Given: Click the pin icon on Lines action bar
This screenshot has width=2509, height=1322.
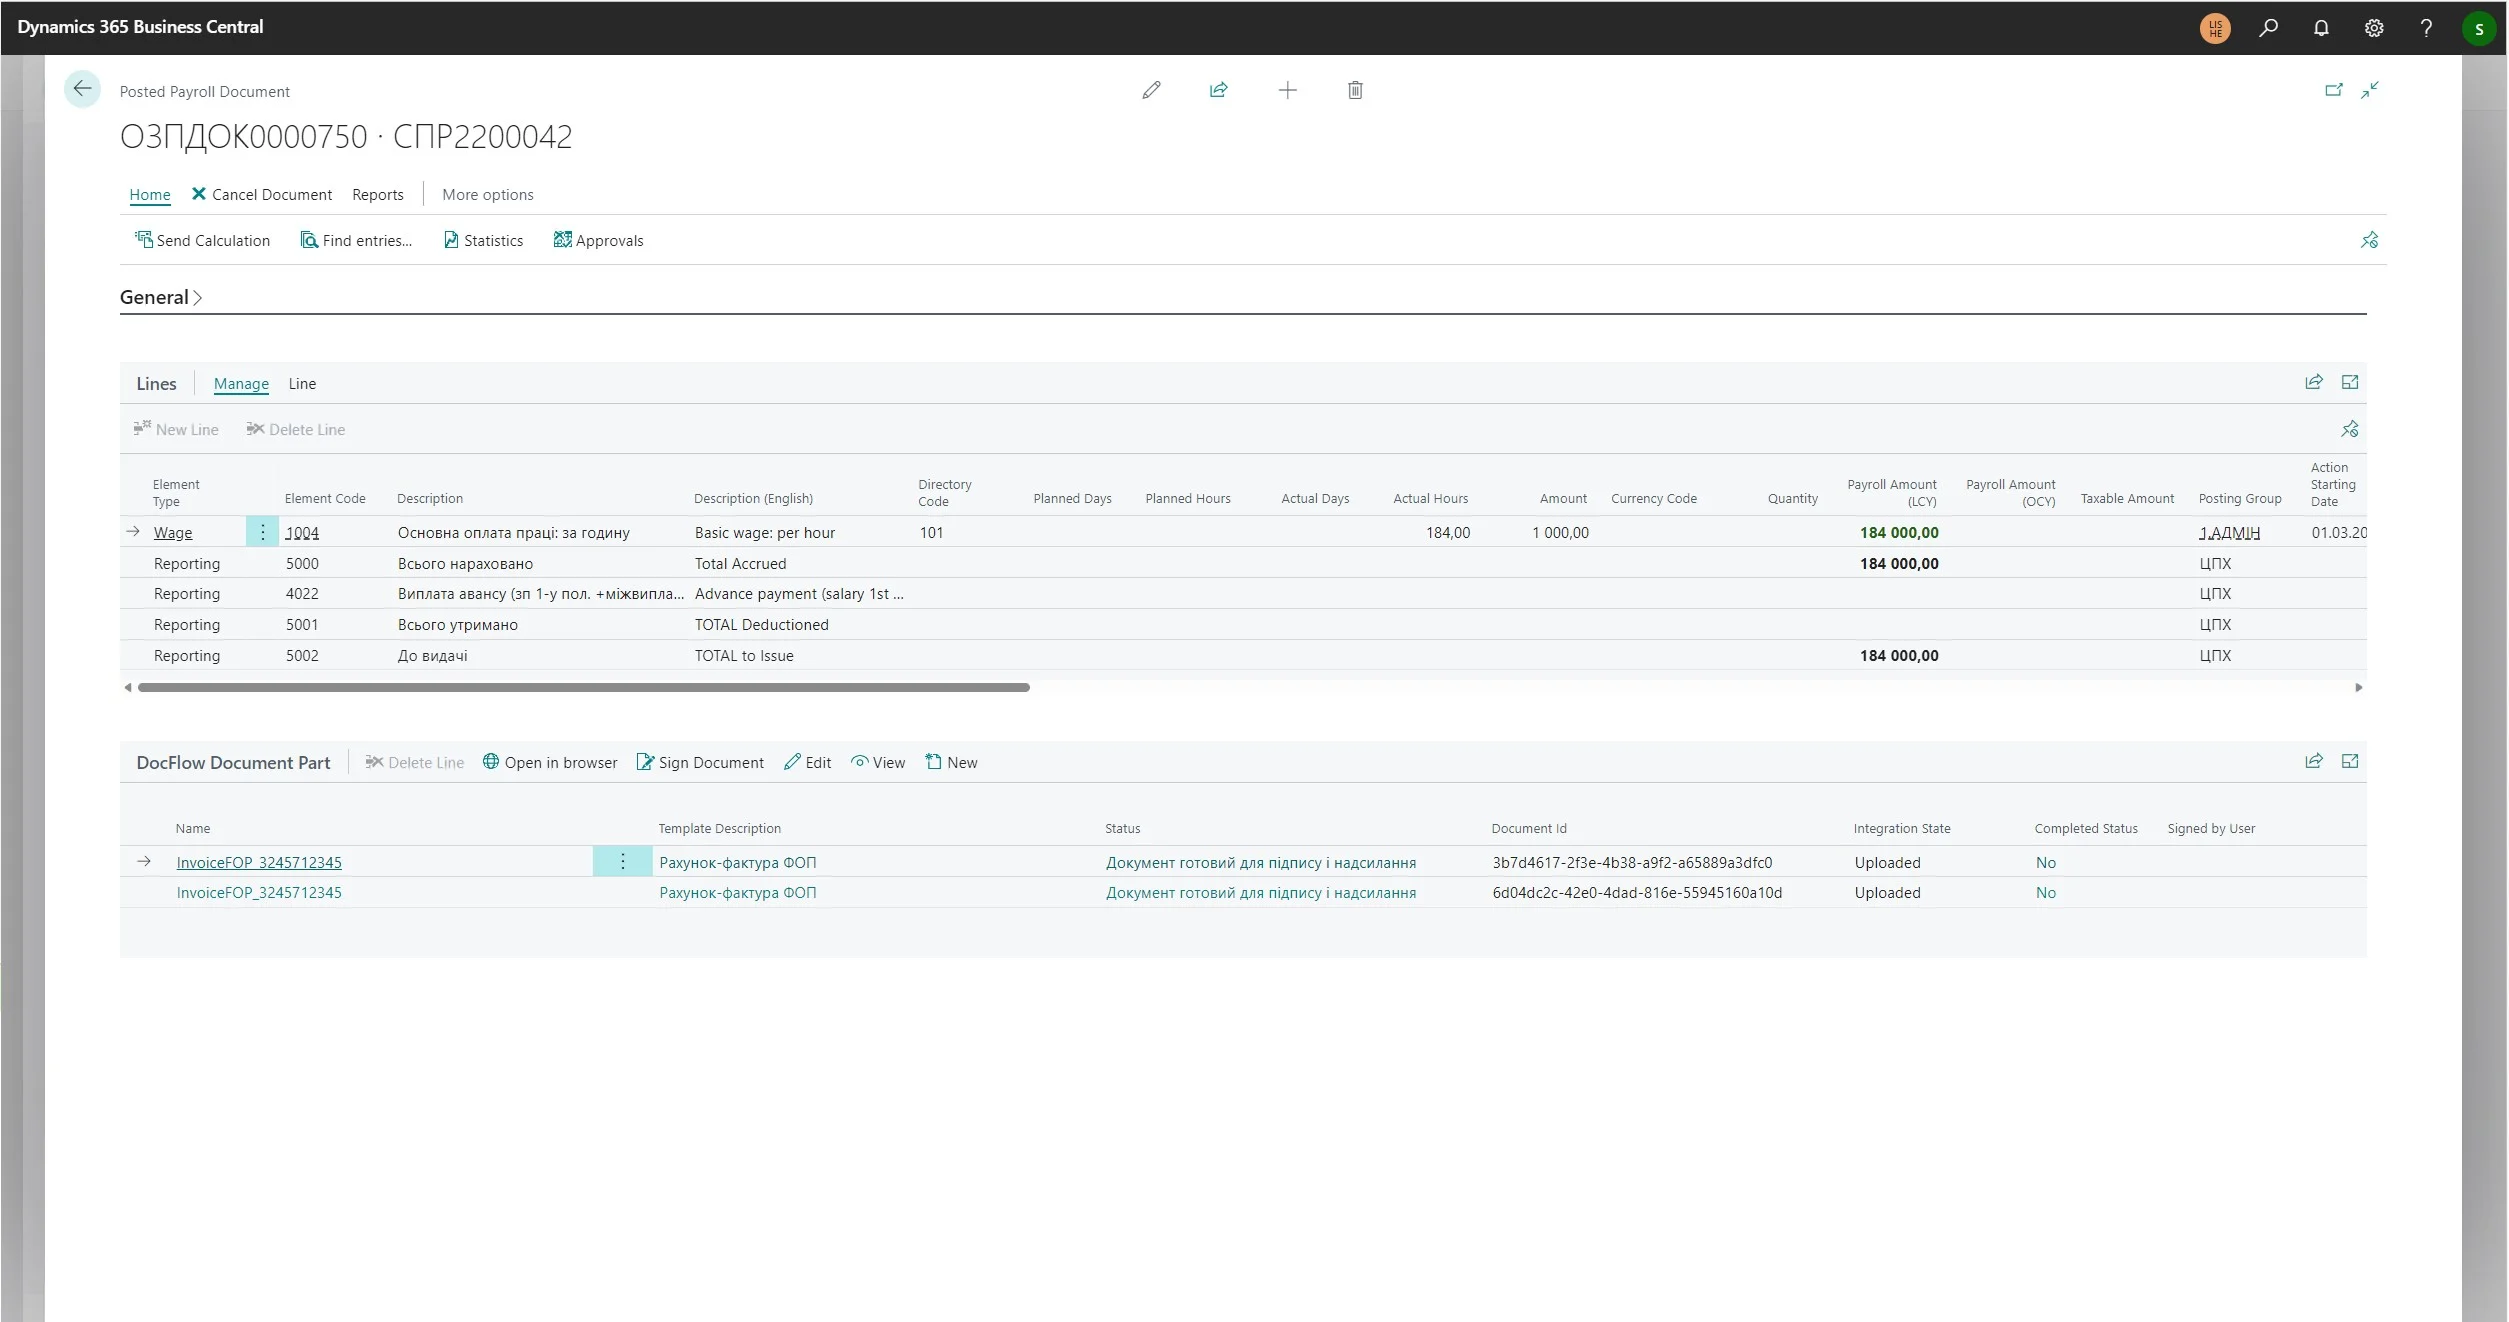Looking at the screenshot, I should (x=2349, y=429).
